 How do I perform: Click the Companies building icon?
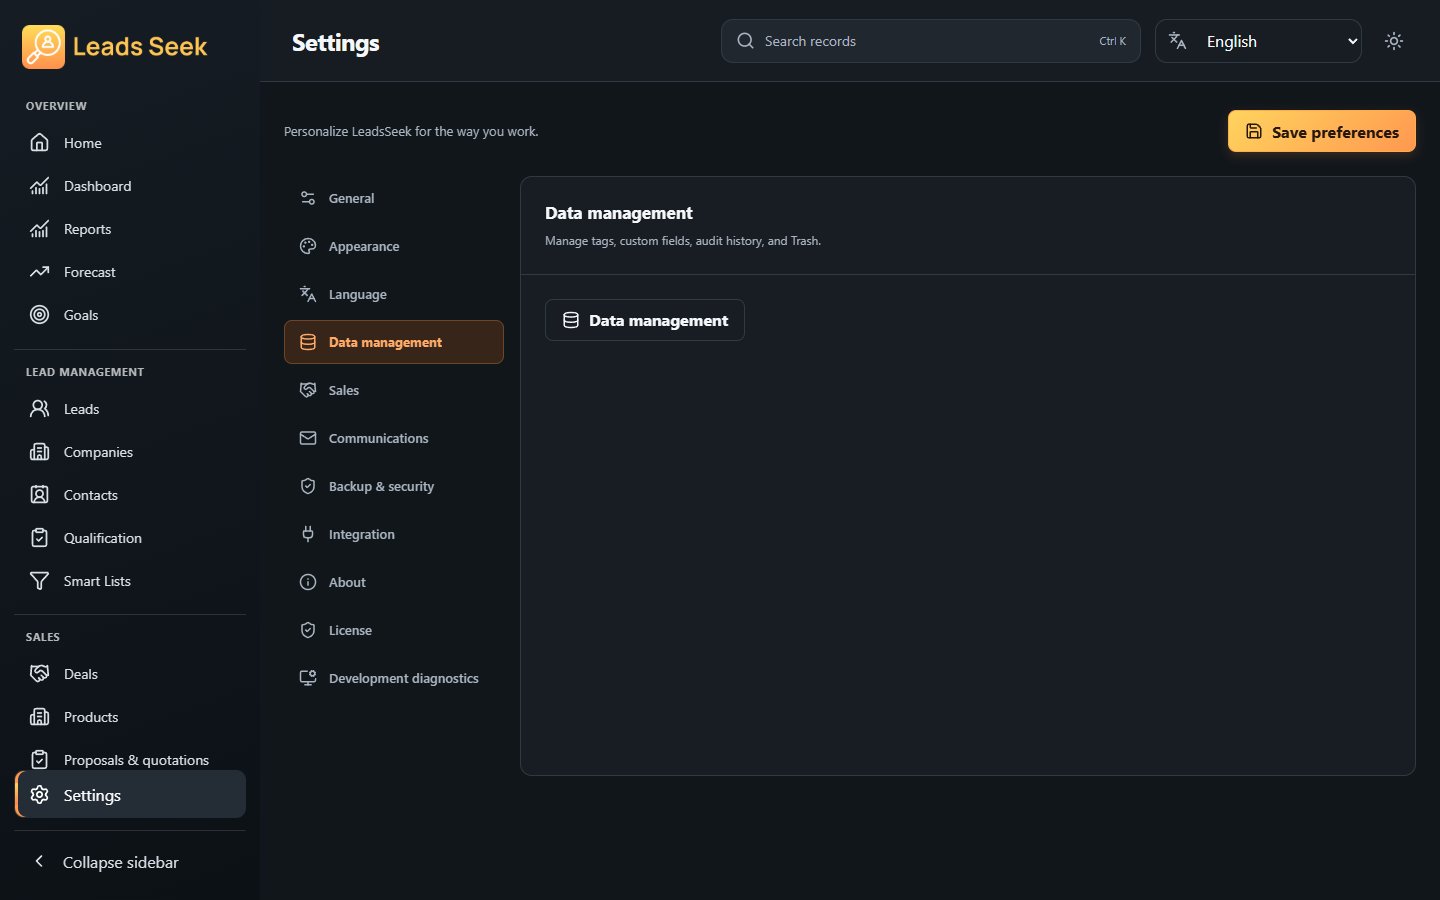39,452
